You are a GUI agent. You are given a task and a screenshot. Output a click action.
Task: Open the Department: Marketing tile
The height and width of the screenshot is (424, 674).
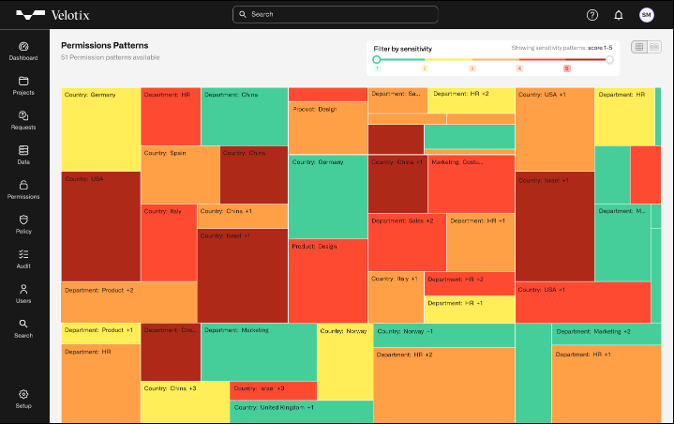point(259,352)
